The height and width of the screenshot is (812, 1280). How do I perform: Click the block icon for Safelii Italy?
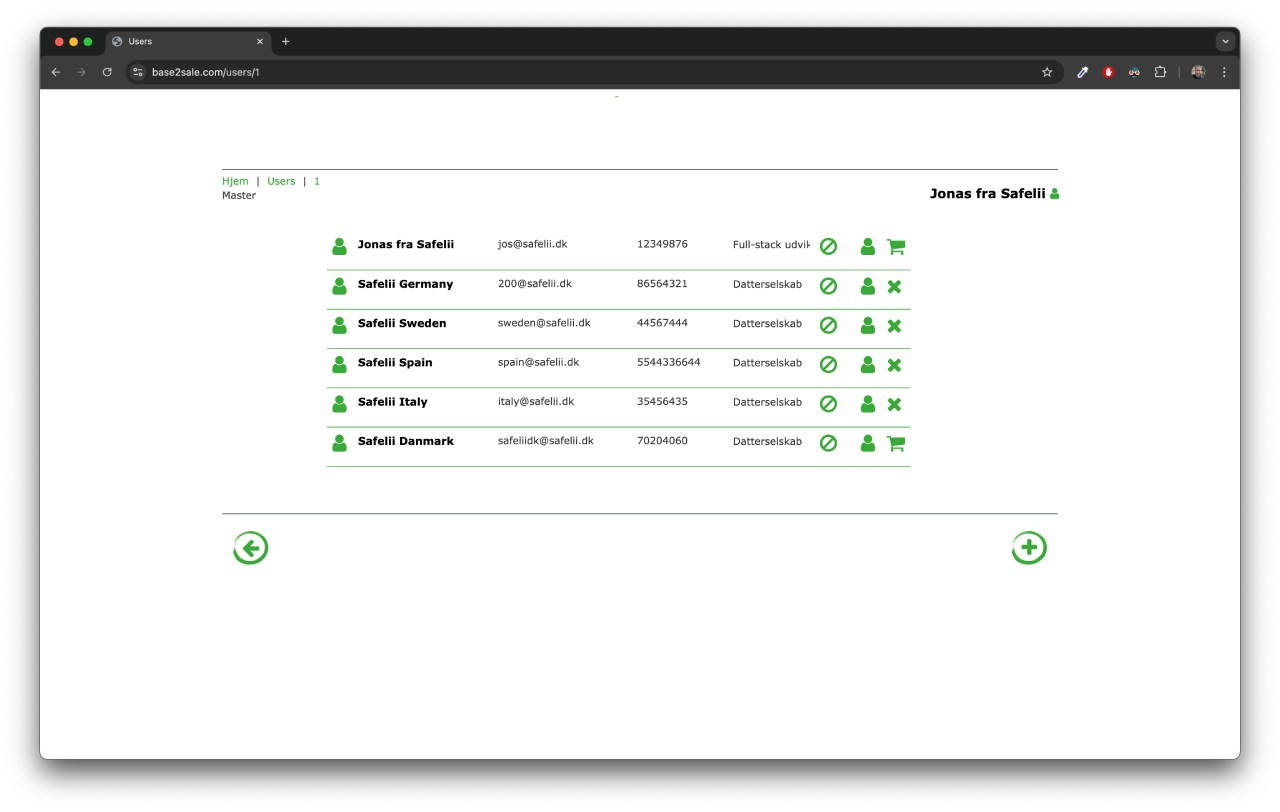828,404
